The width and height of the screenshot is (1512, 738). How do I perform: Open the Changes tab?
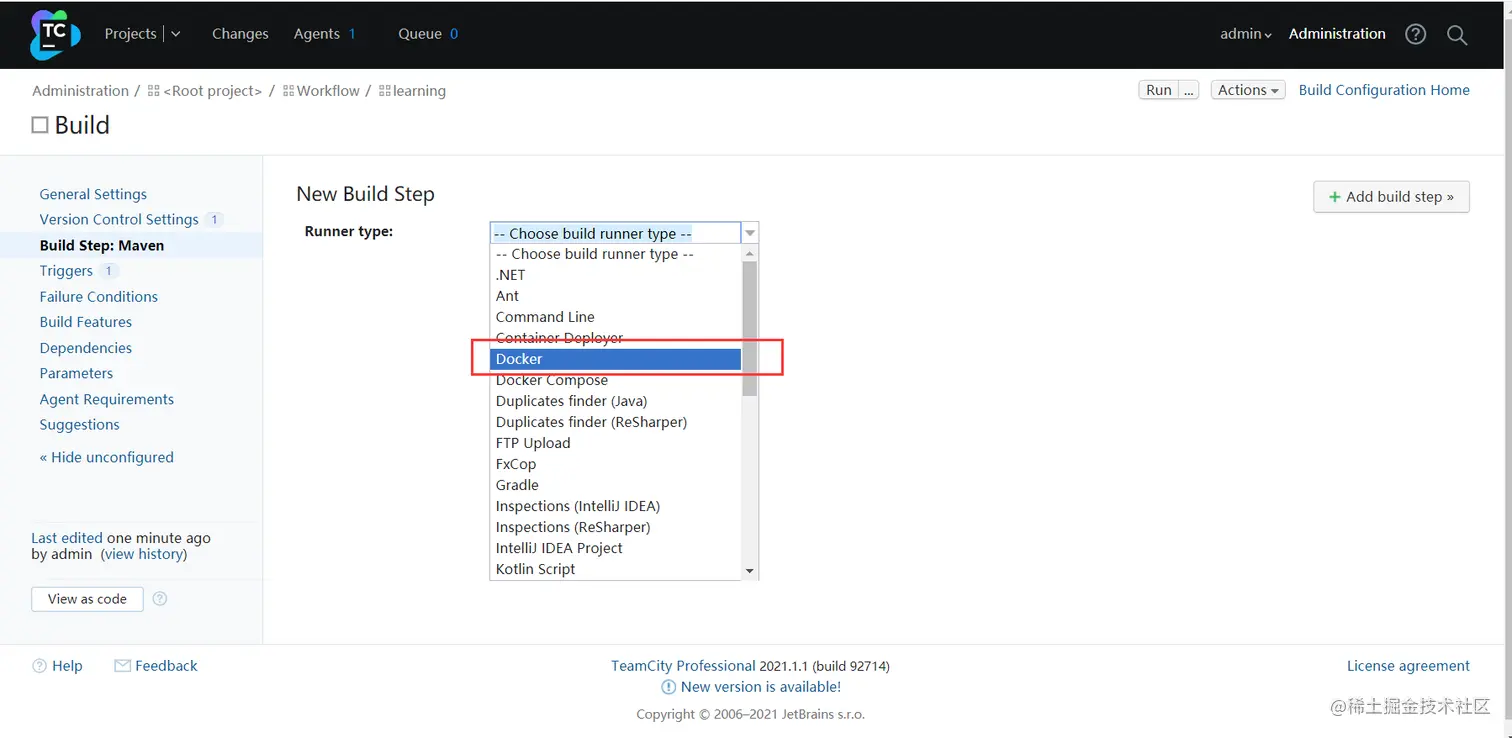240,34
